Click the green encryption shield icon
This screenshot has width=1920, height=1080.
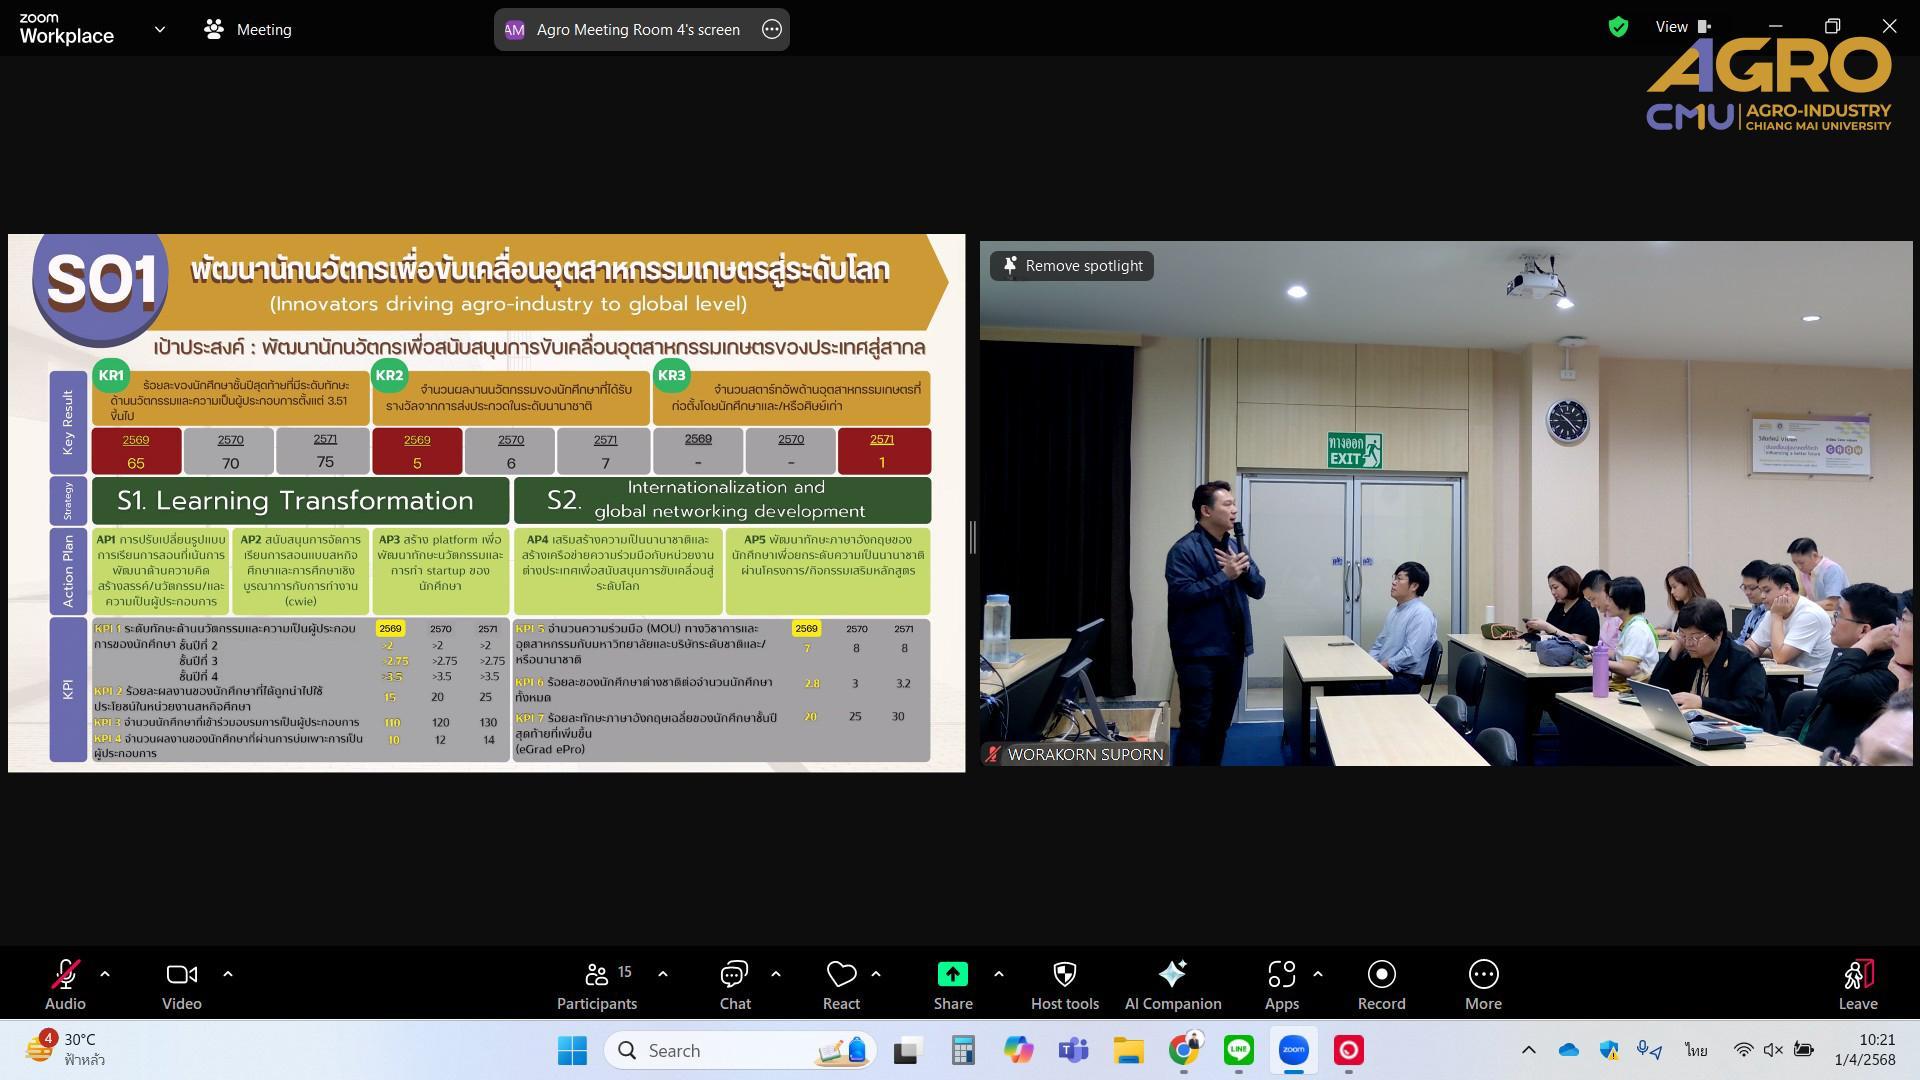pyautogui.click(x=1618, y=28)
